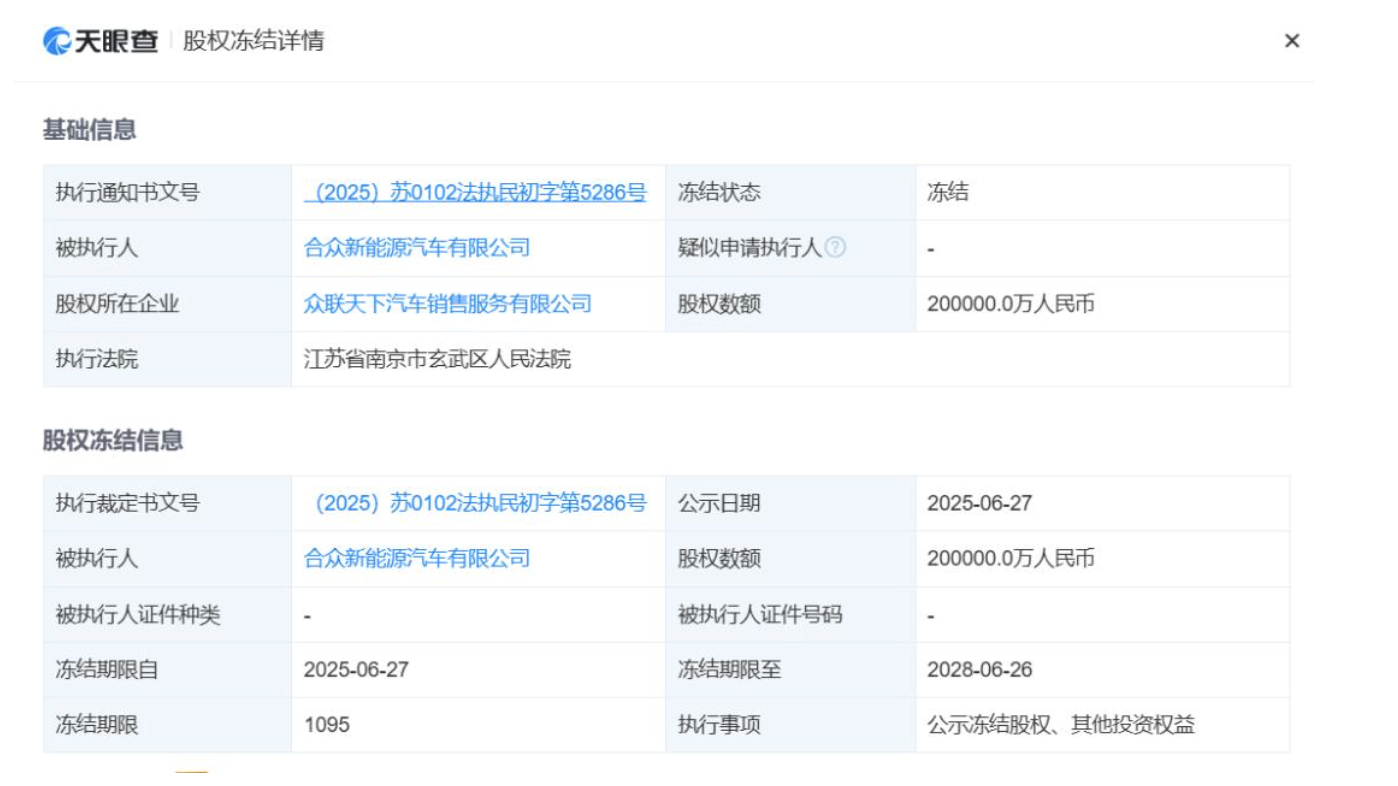Image resolution: width=1398 pixels, height=786 pixels.
Task: Click 被执行人 label in 基础信息 table
Action: pyautogui.click(x=96, y=247)
